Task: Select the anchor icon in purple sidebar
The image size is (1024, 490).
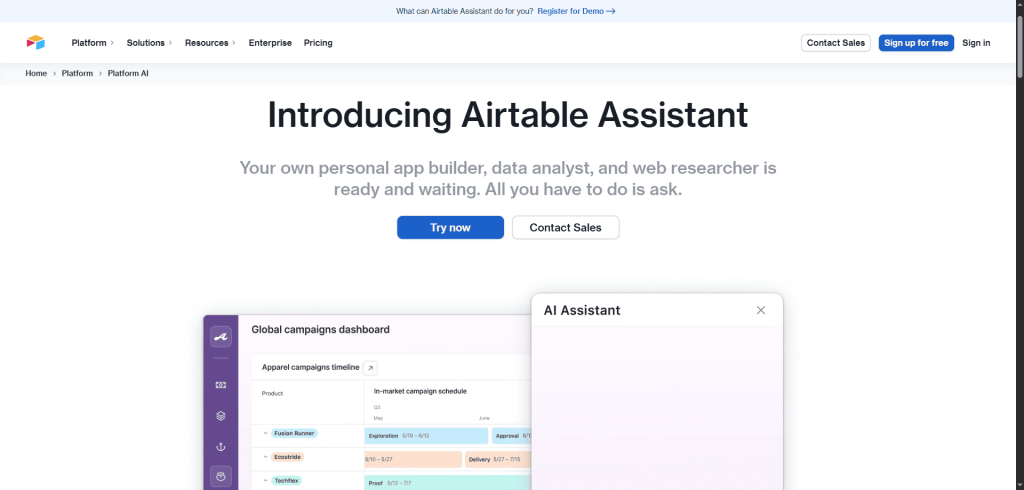Action: click(221, 447)
